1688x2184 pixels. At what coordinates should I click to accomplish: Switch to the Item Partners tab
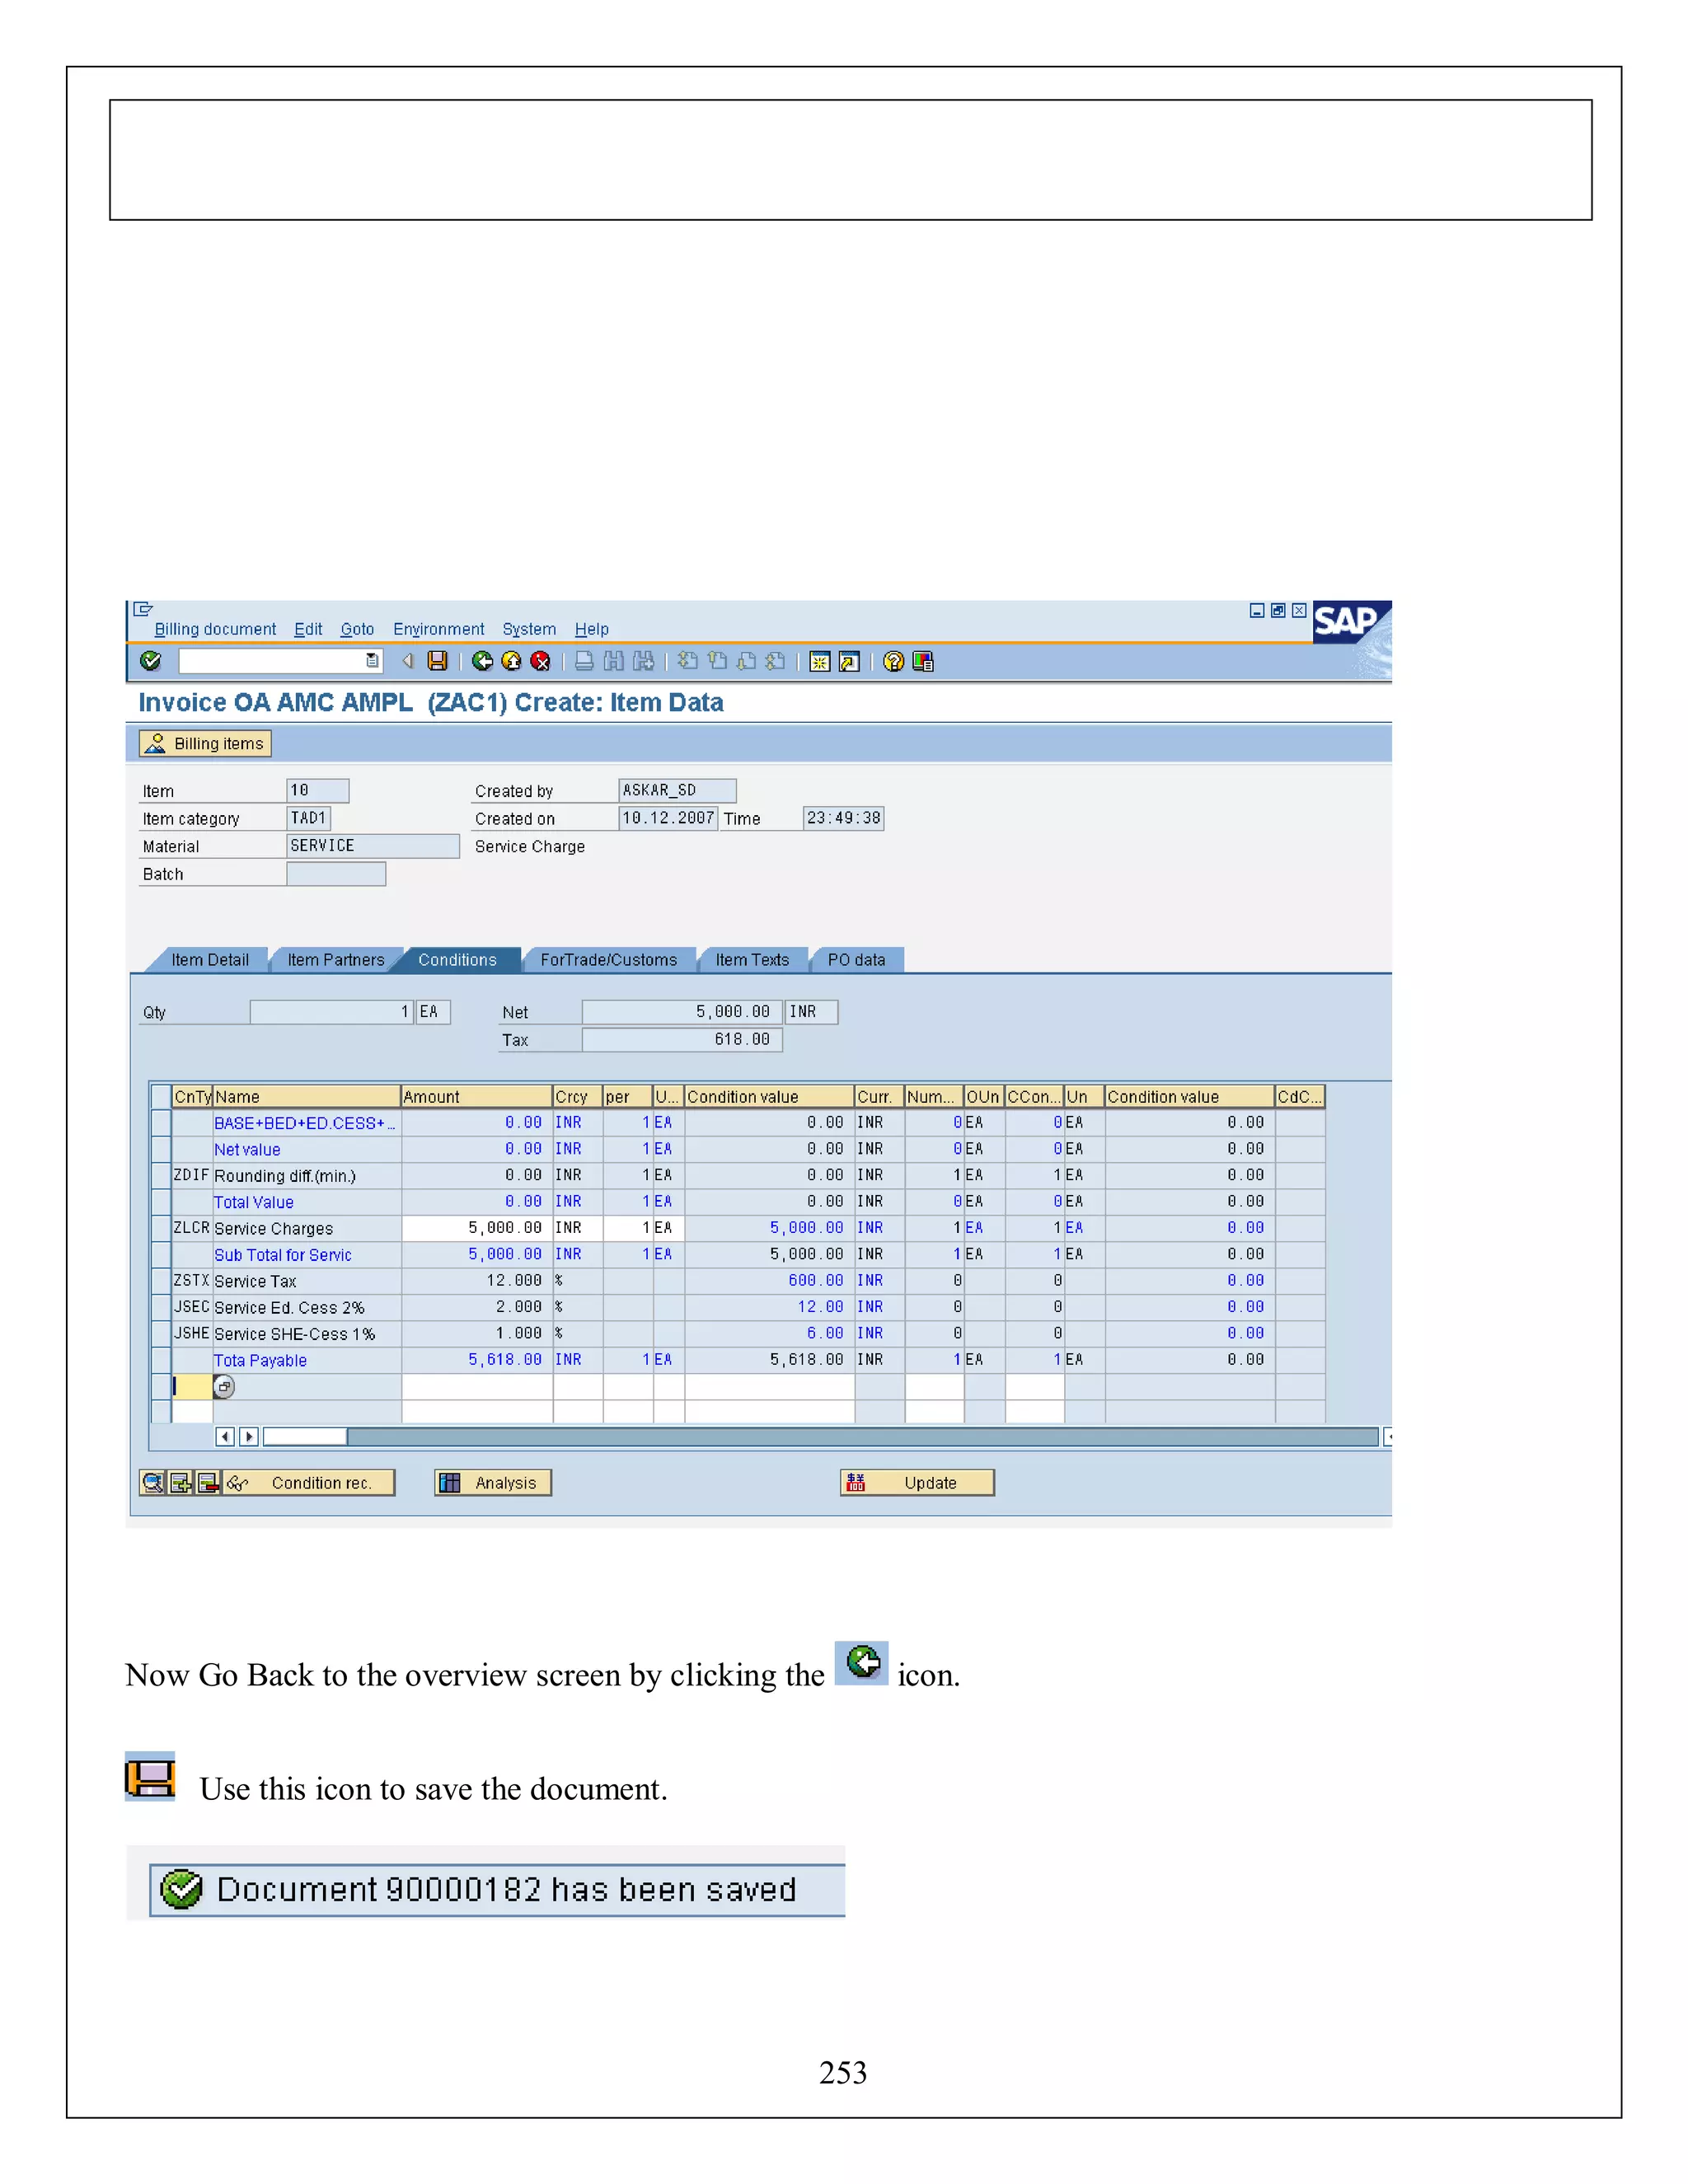(x=335, y=959)
